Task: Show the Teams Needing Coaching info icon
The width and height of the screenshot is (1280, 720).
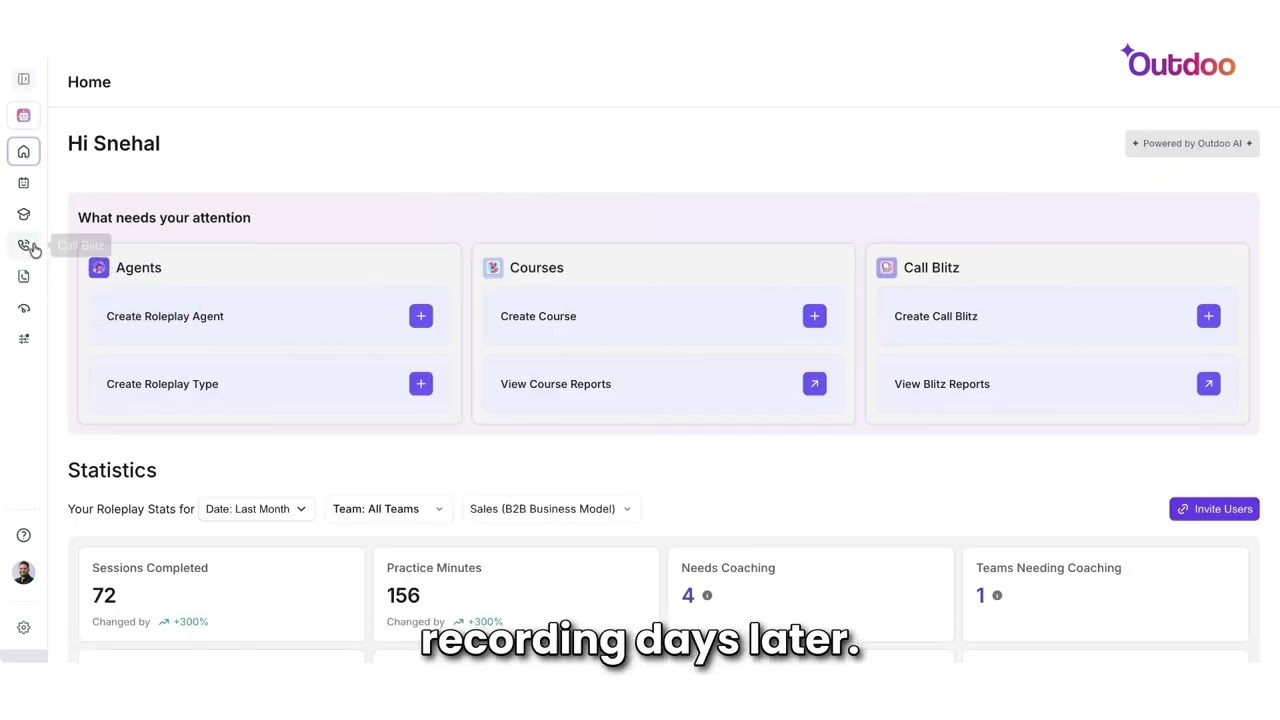Action: (997, 596)
